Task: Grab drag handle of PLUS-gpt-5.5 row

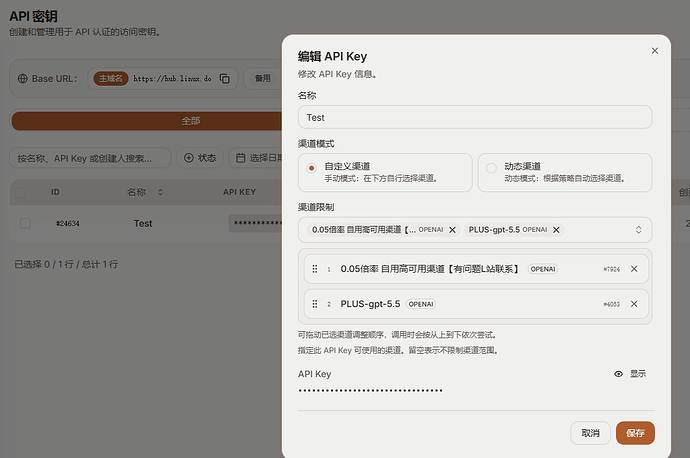Action: tap(315, 304)
